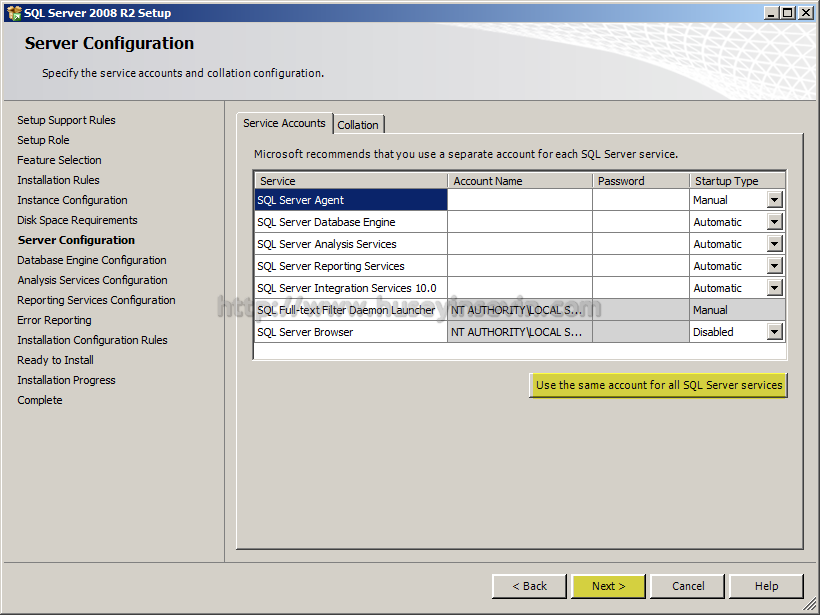The width and height of the screenshot is (820, 615).
Task: Click Password field for Reporting Services
Action: (x=641, y=266)
